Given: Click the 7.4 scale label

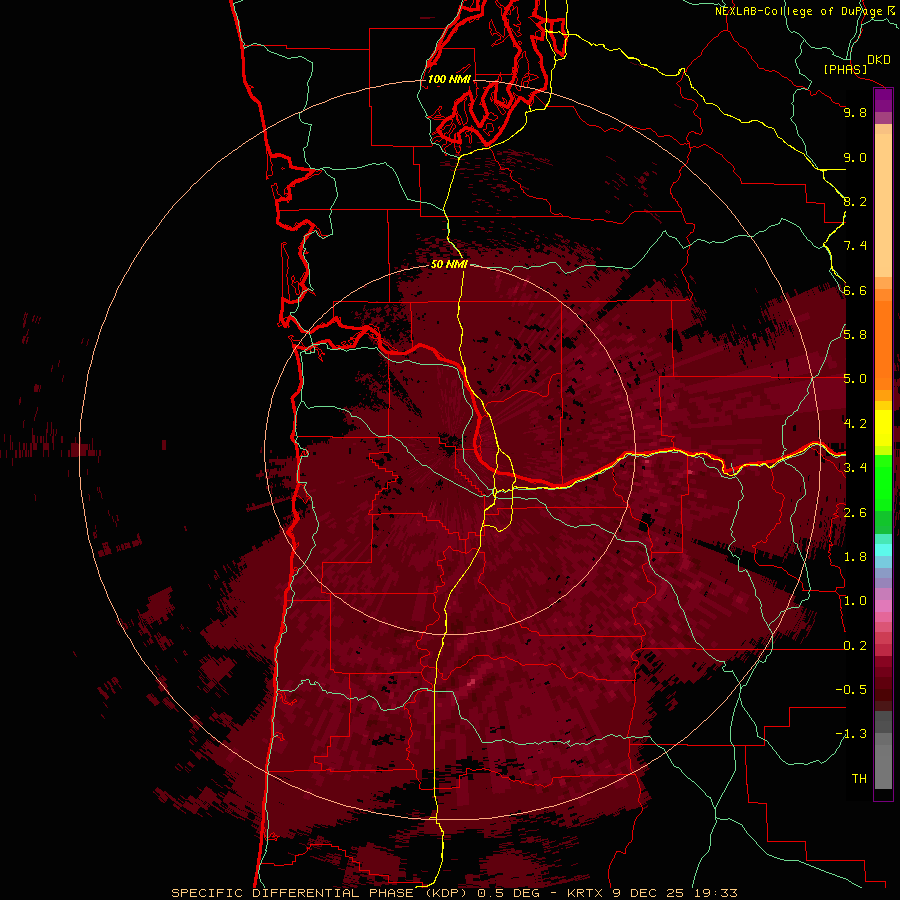Looking at the screenshot, I should pos(855,246).
